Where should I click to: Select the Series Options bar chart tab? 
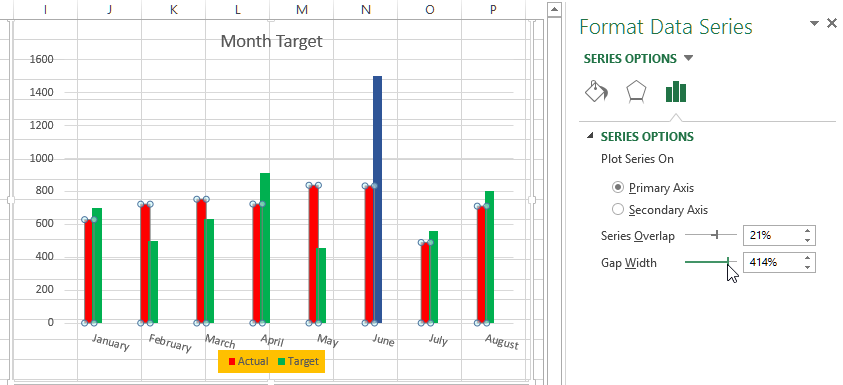(676, 92)
